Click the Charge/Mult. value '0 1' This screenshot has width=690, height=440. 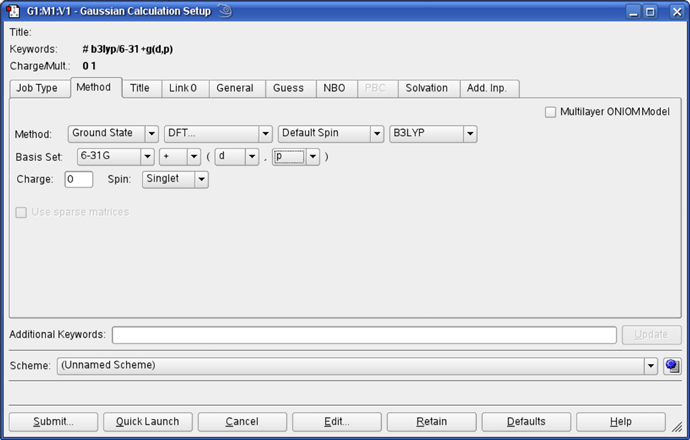tap(89, 66)
